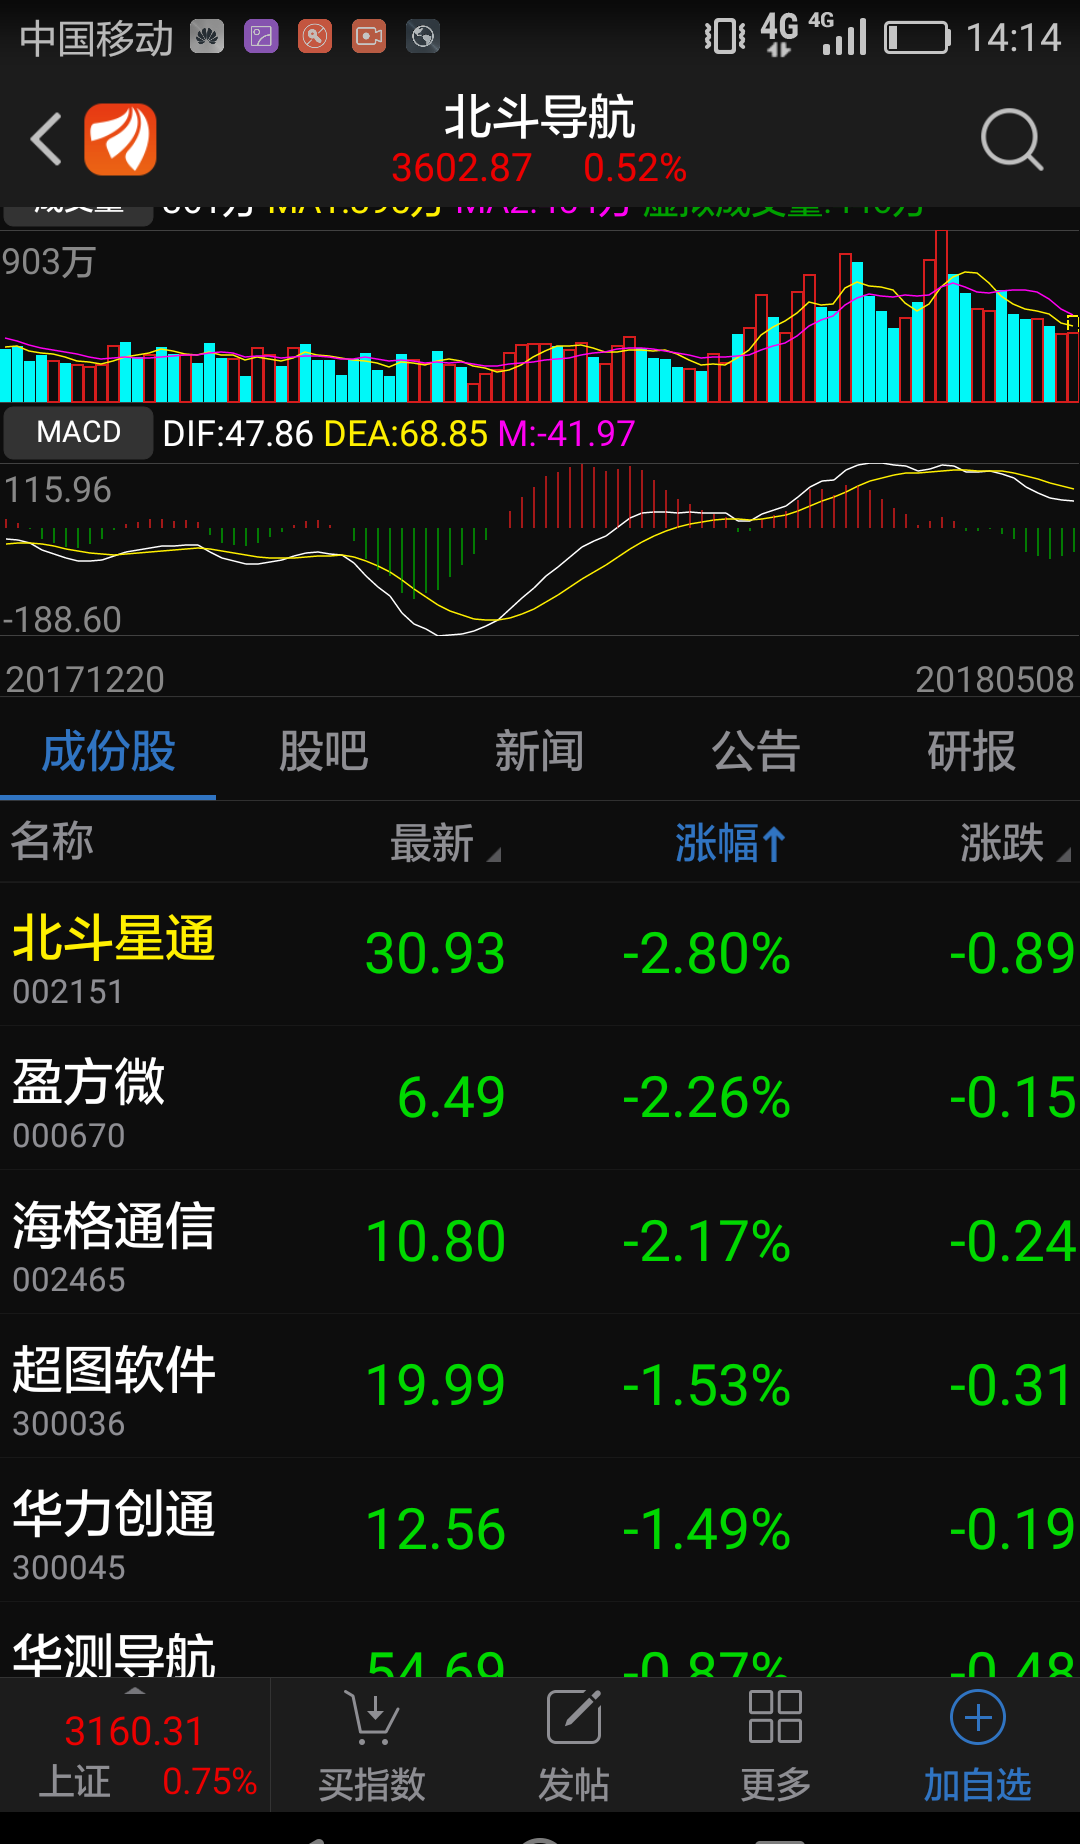Tap the battery status icon
Image resolution: width=1080 pixels, height=1844 pixels.
(917, 38)
